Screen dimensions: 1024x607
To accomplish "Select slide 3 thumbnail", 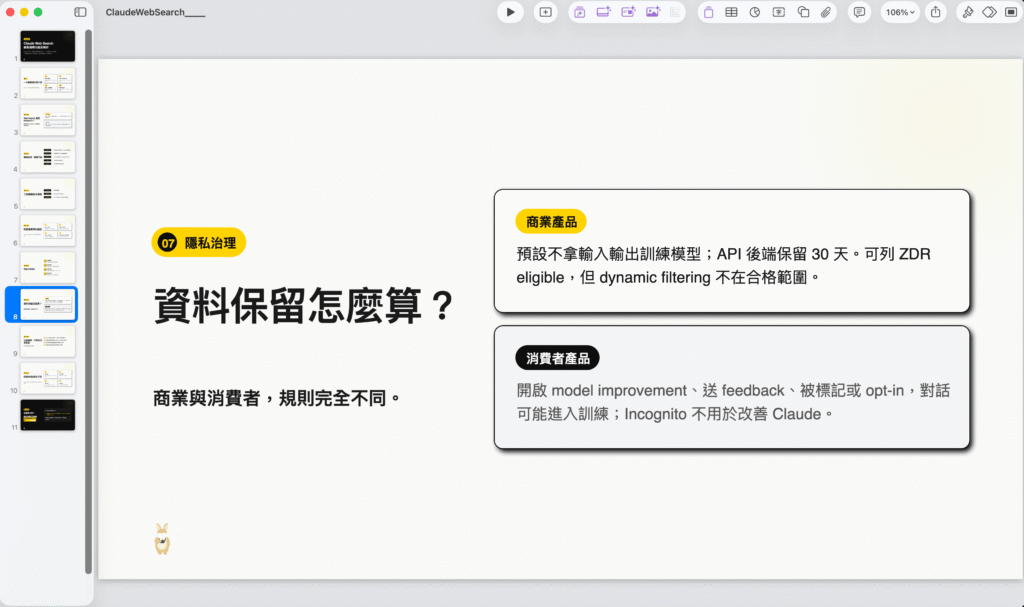I will (48, 120).
